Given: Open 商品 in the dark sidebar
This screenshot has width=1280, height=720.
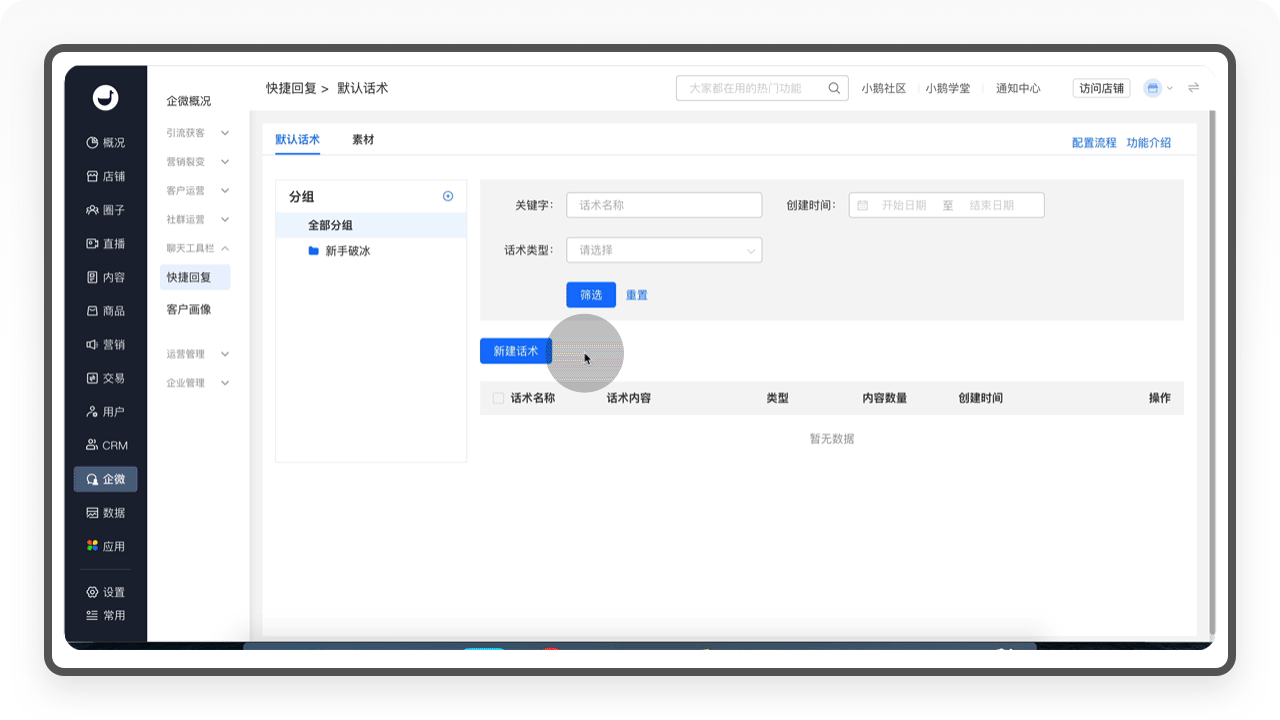Looking at the screenshot, I should coord(106,311).
